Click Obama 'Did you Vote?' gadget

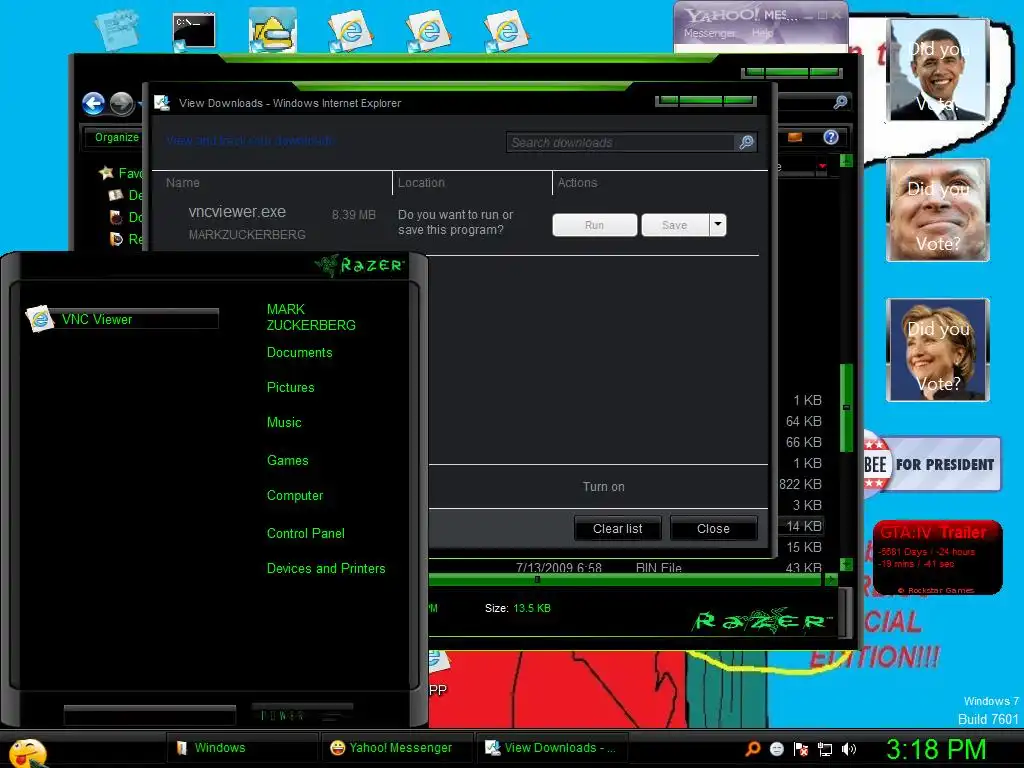(x=938, y=69)
